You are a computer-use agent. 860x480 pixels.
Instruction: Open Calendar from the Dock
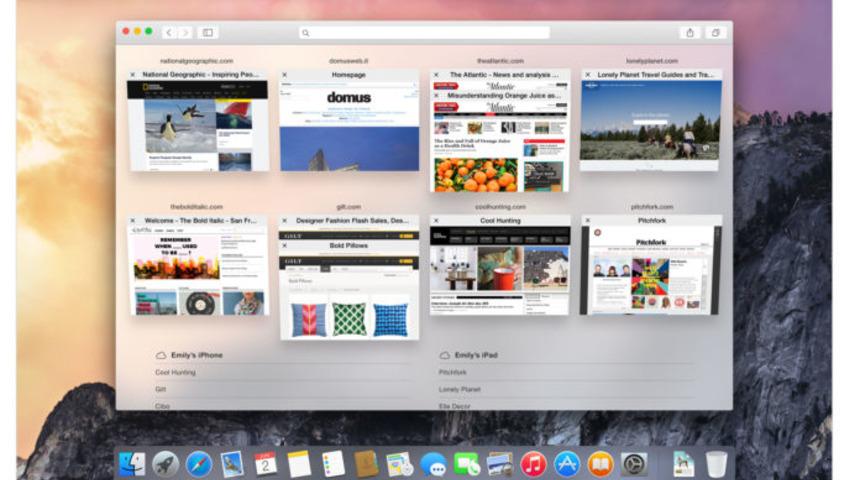[265, 464]
